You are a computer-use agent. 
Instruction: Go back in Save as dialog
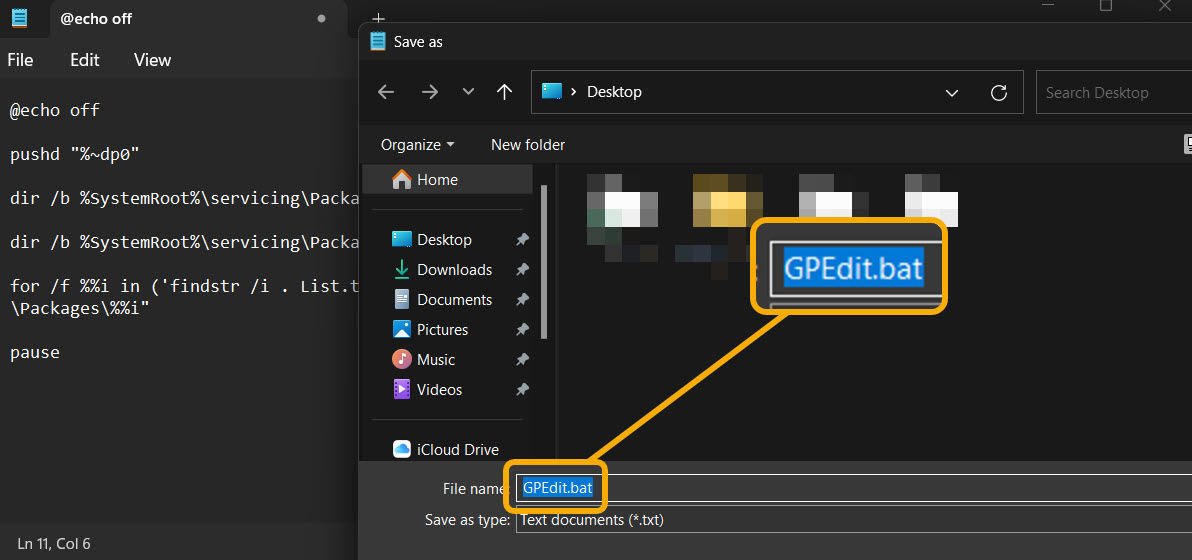(386, 92)
